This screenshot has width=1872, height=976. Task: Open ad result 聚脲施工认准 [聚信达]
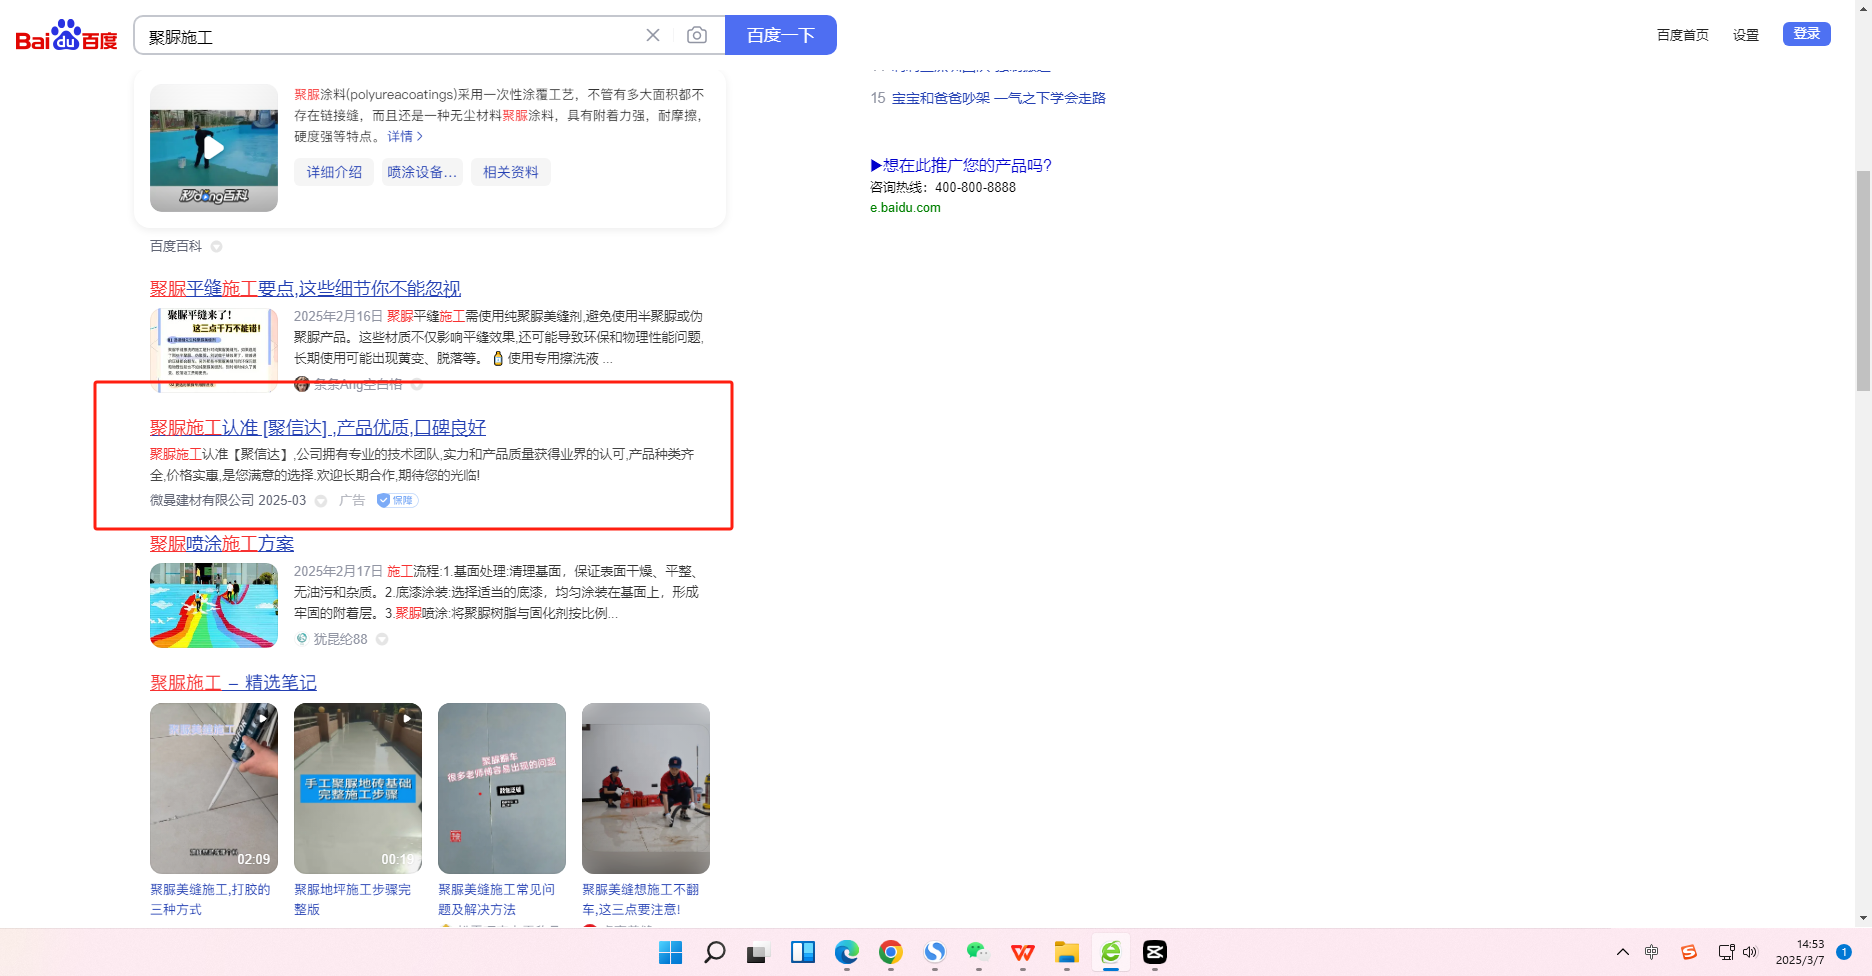[x=318, y=427]
